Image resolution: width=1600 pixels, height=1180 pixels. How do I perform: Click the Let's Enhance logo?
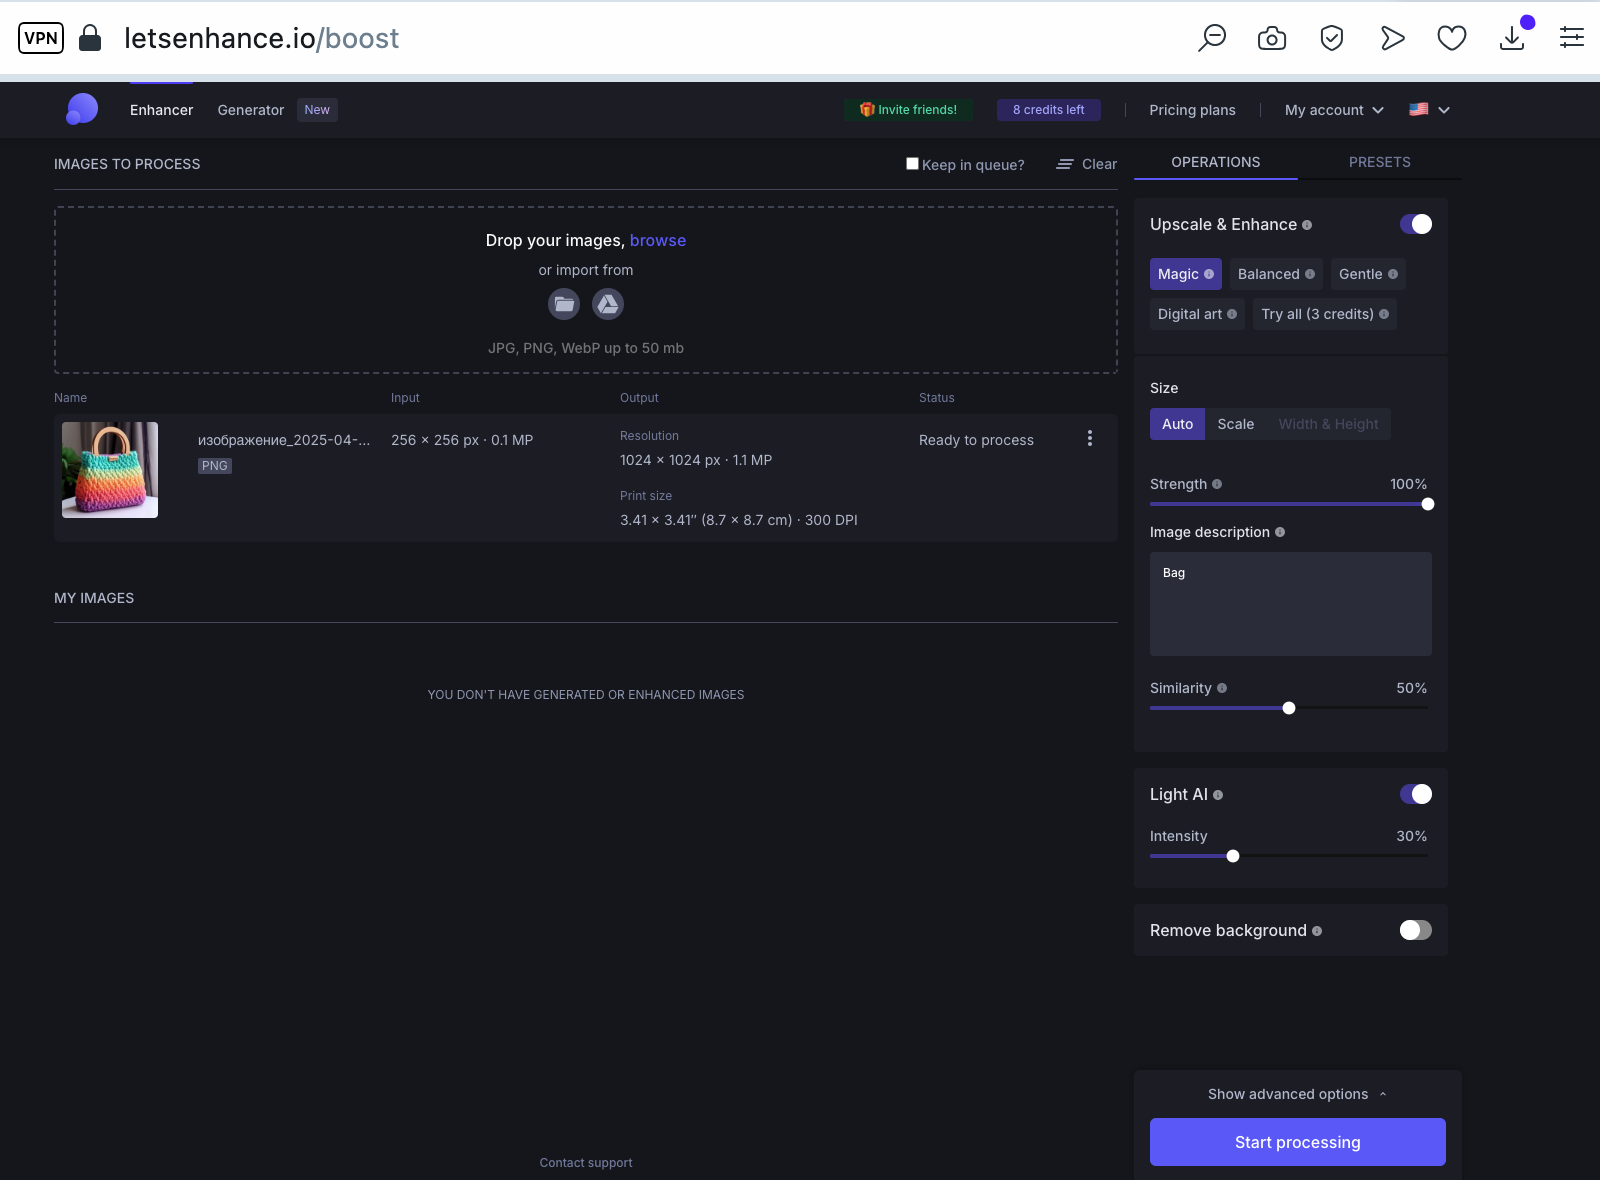pyautogui.click(x=82, y=109)
